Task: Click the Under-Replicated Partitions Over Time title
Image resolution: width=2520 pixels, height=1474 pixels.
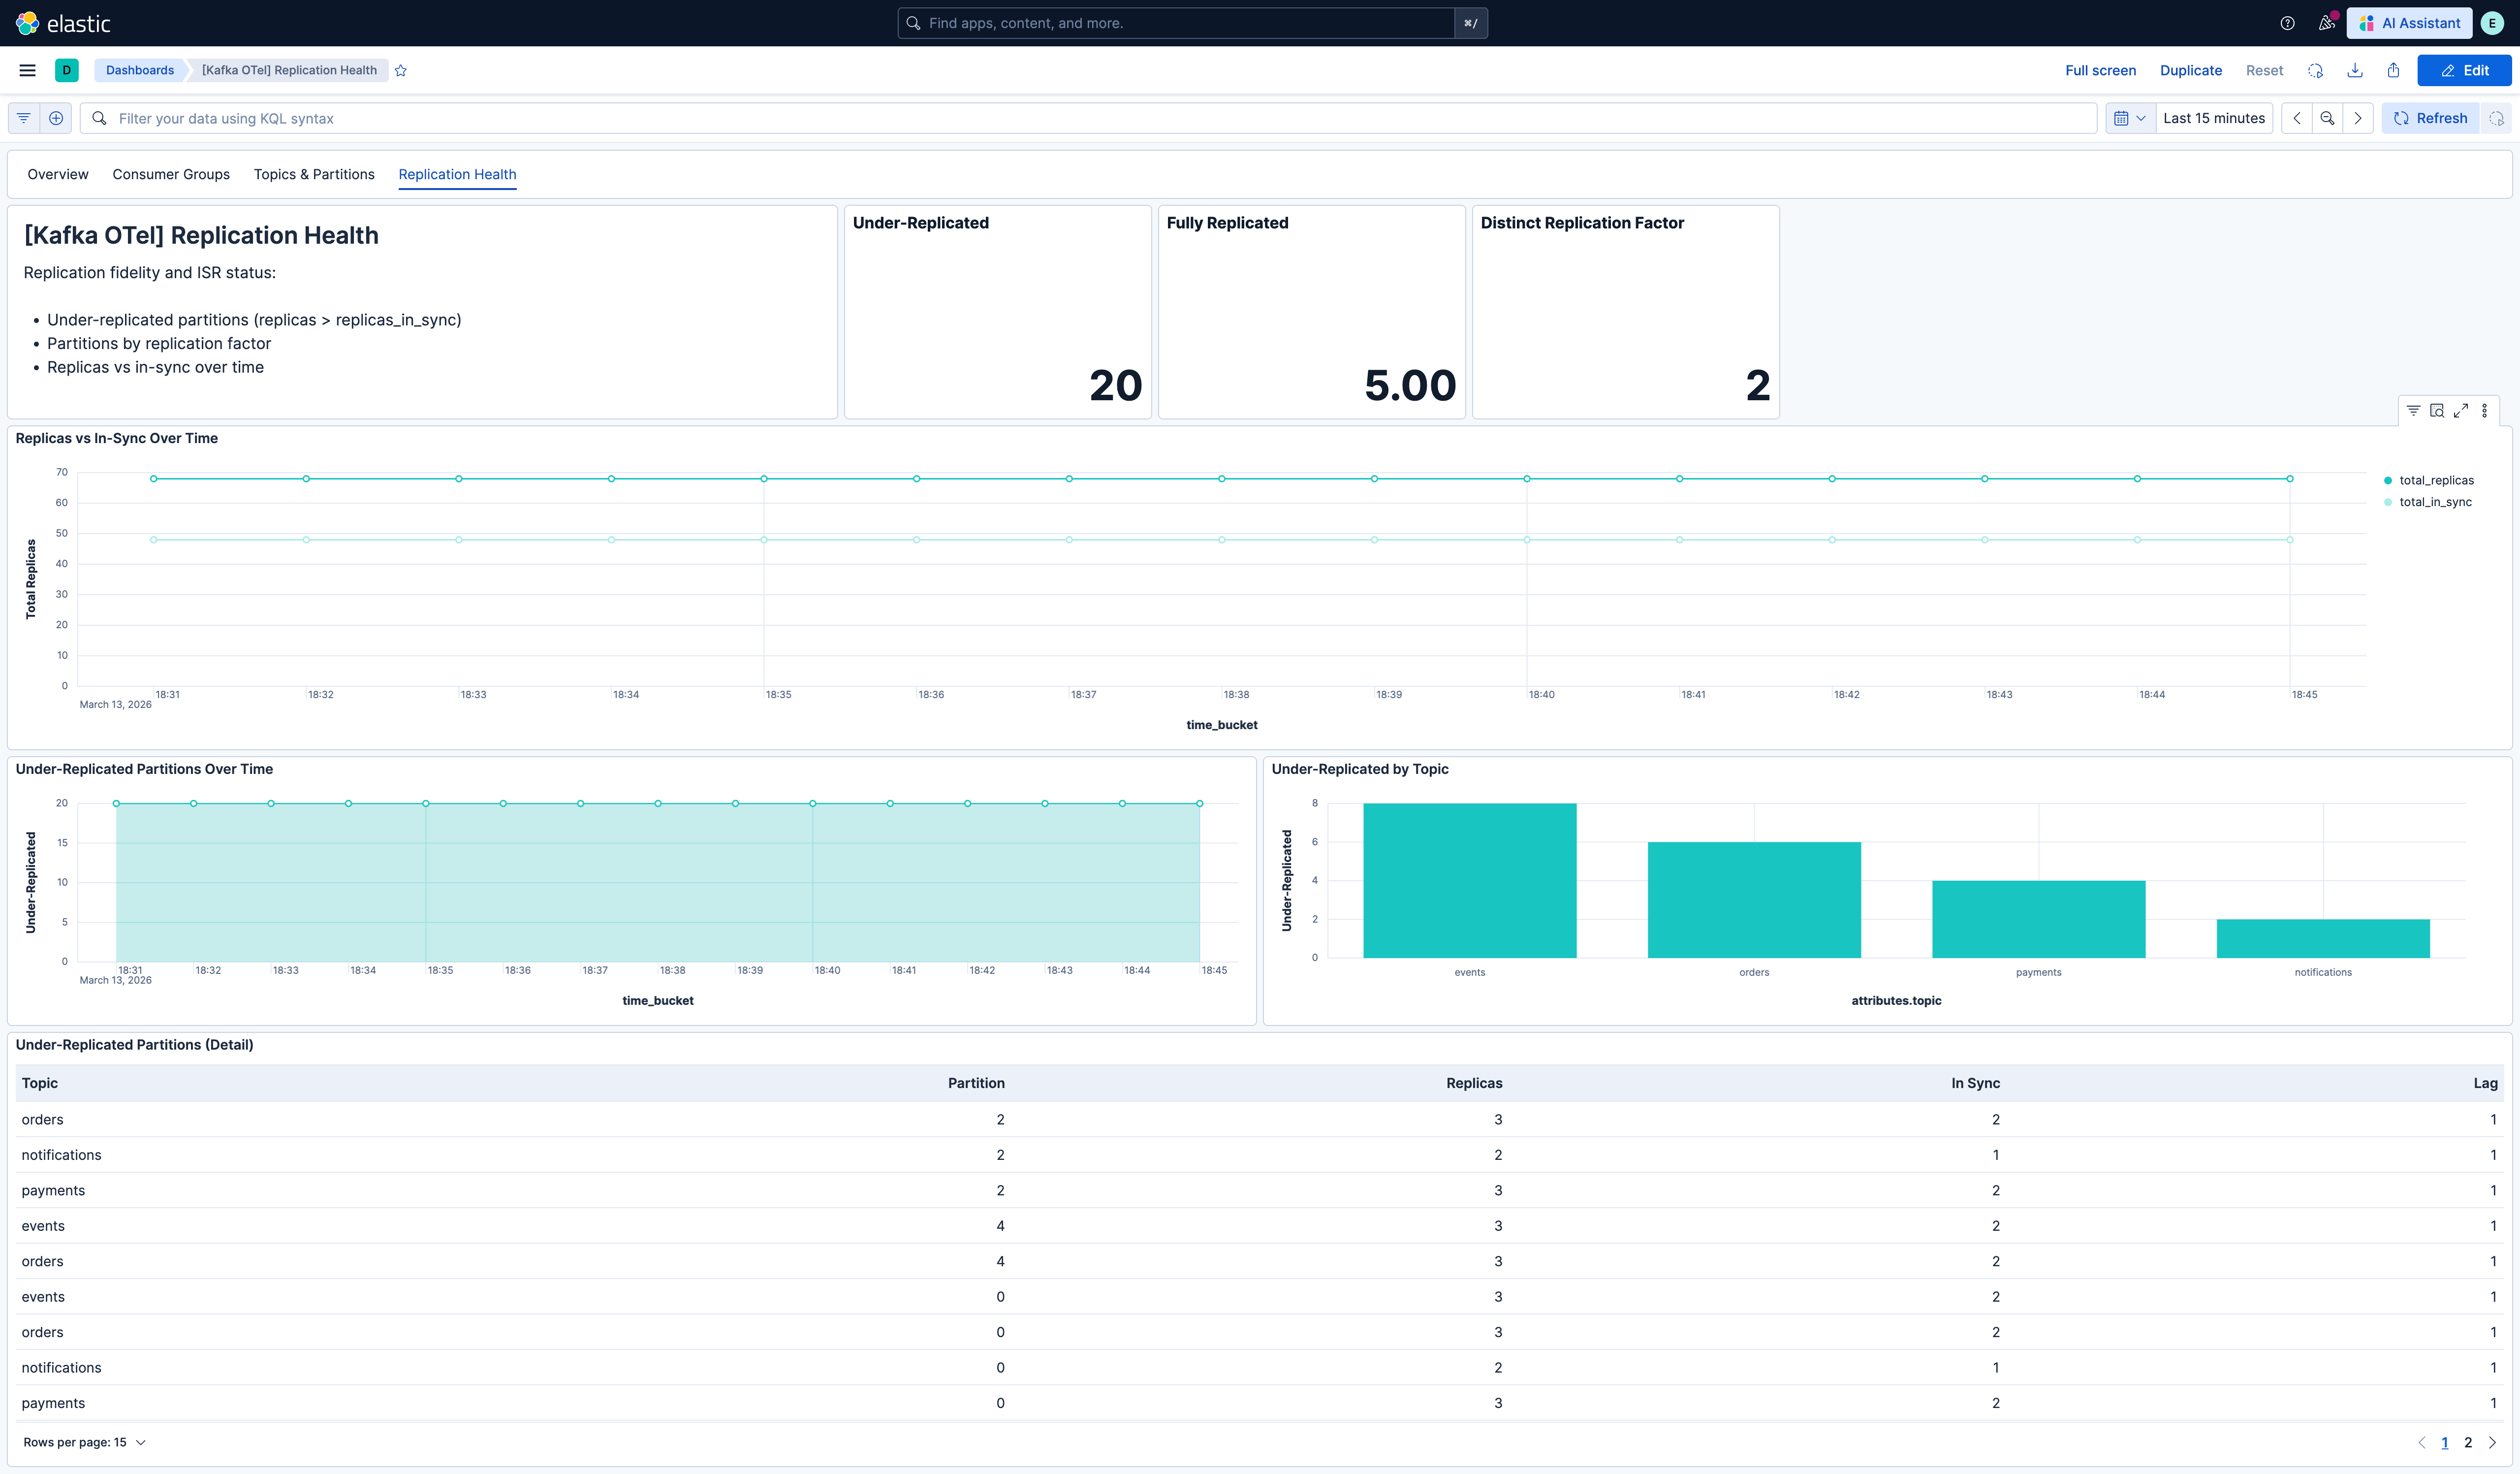Action: (144, 769)
